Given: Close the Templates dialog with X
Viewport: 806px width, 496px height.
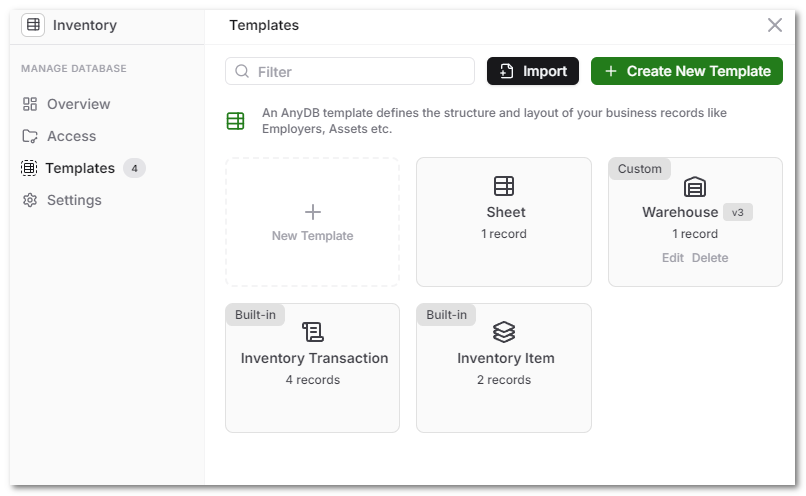Looking at the screenshot, I should [x=775, y=25].
